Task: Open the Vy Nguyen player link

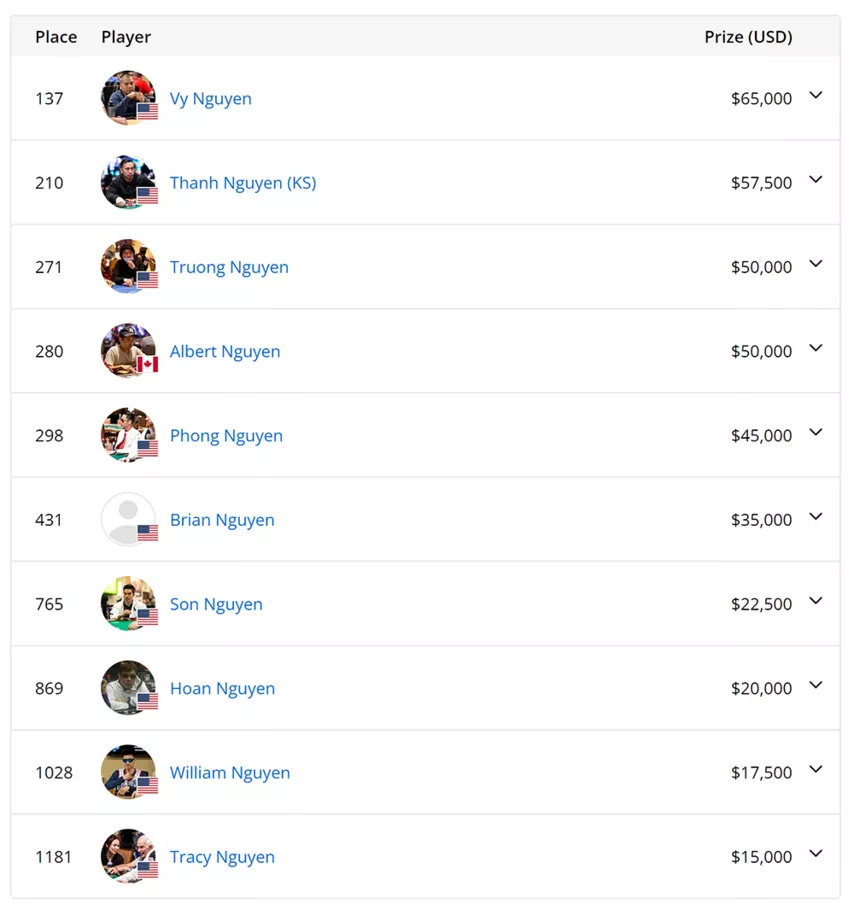Action: coord(211,99)
